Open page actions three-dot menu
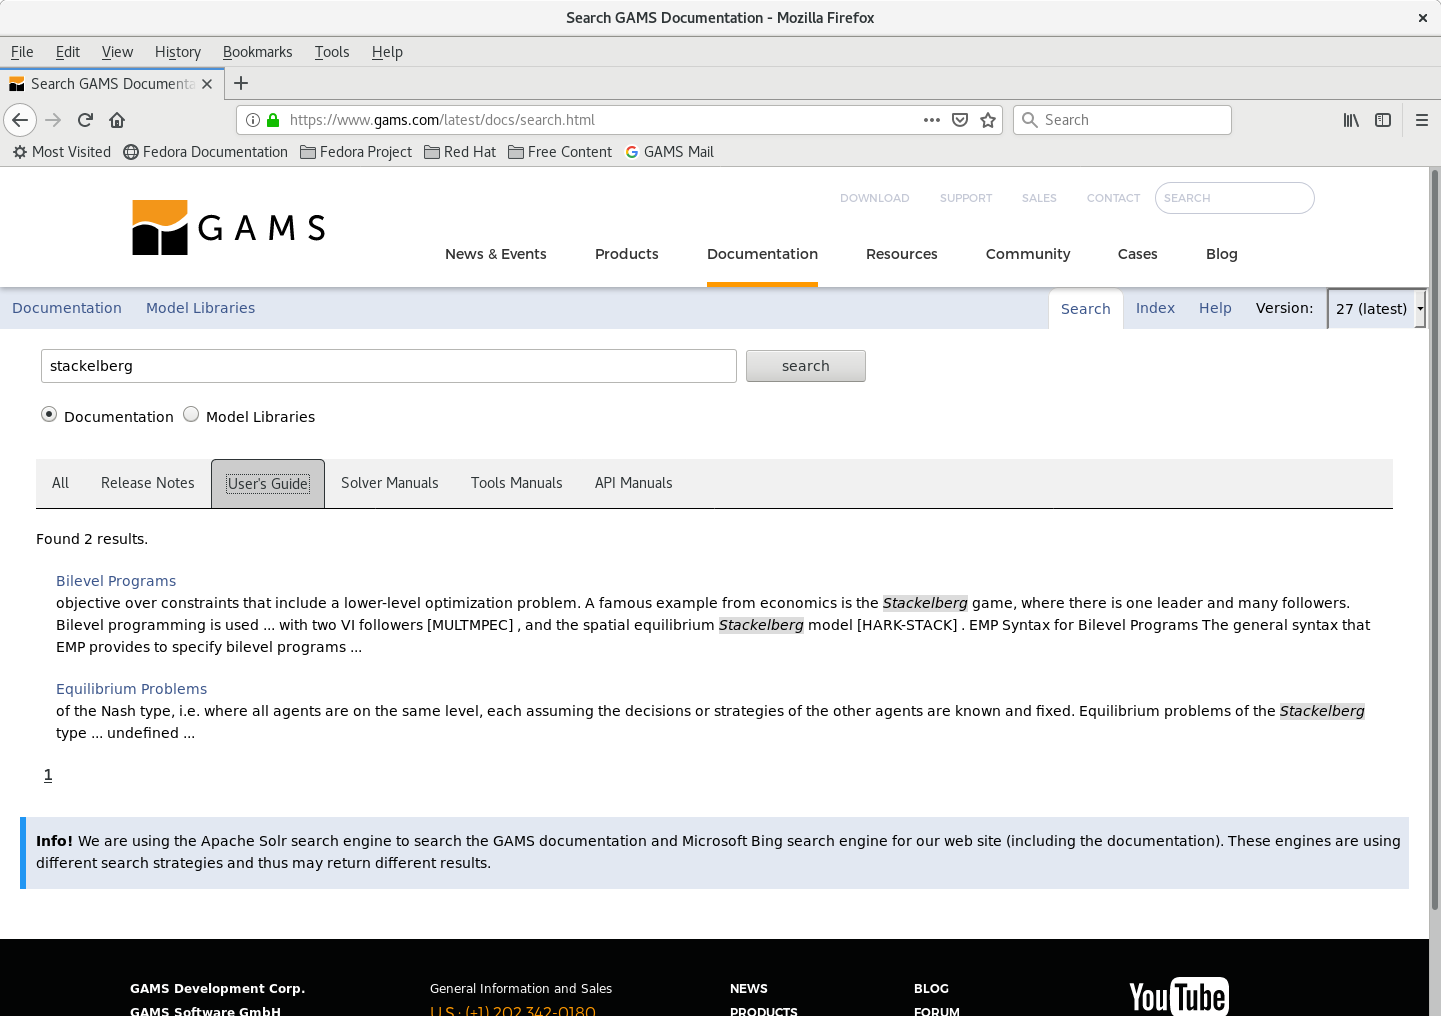The height and width of the screenshot is (1016, 1441). [x=932, y=120]
